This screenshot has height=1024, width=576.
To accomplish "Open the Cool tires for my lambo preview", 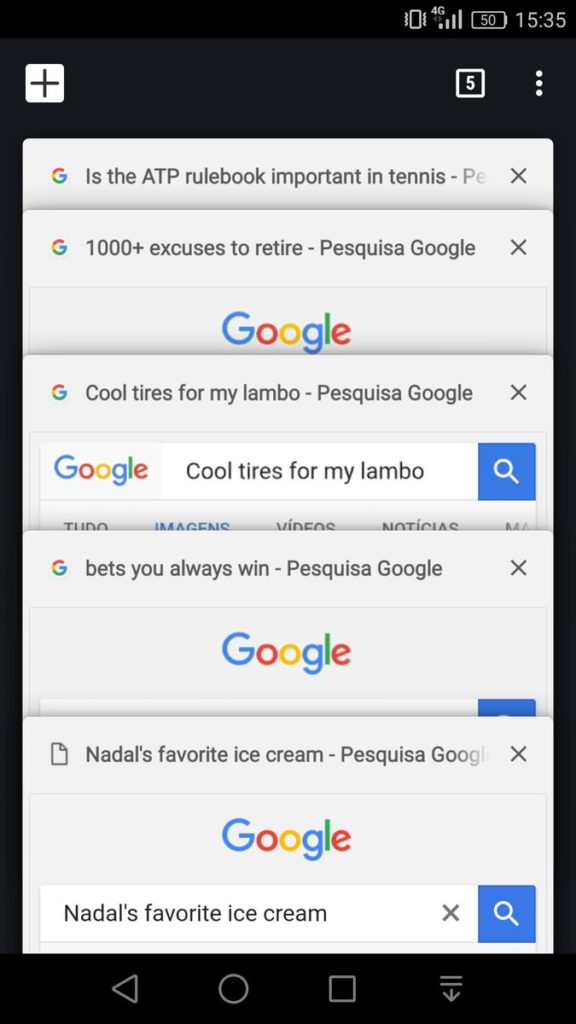I will 288,481.
